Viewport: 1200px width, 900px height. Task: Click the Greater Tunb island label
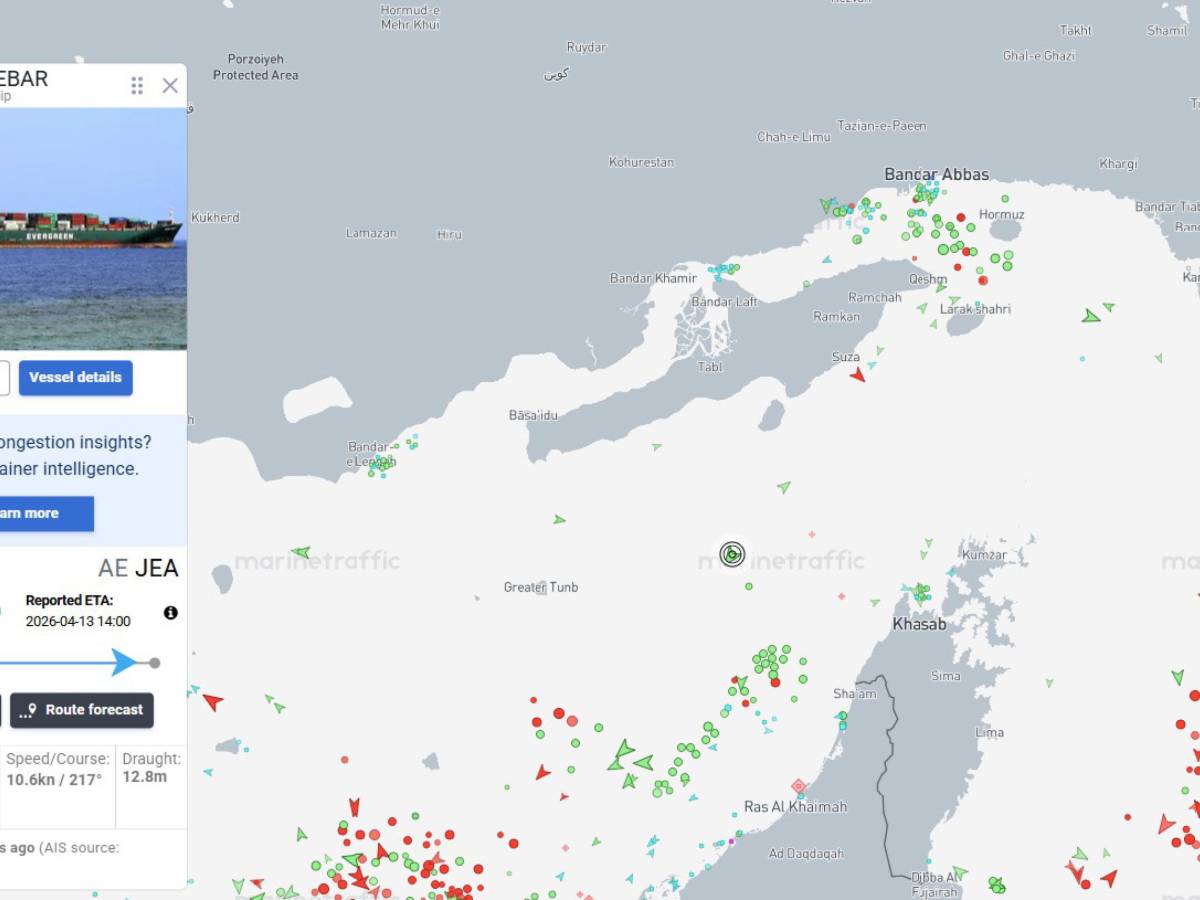coord(541,588)
